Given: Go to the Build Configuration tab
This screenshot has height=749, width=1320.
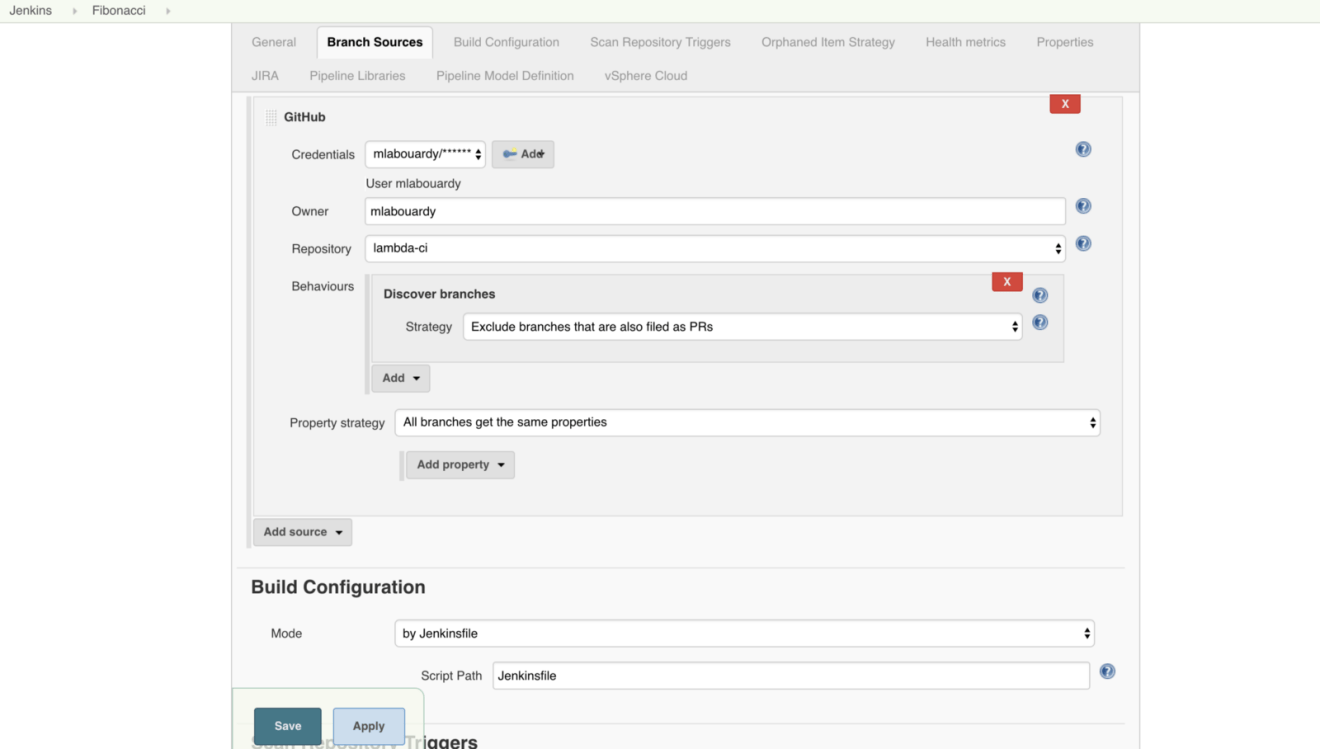Looking at the screenshot, I should 506,42.
